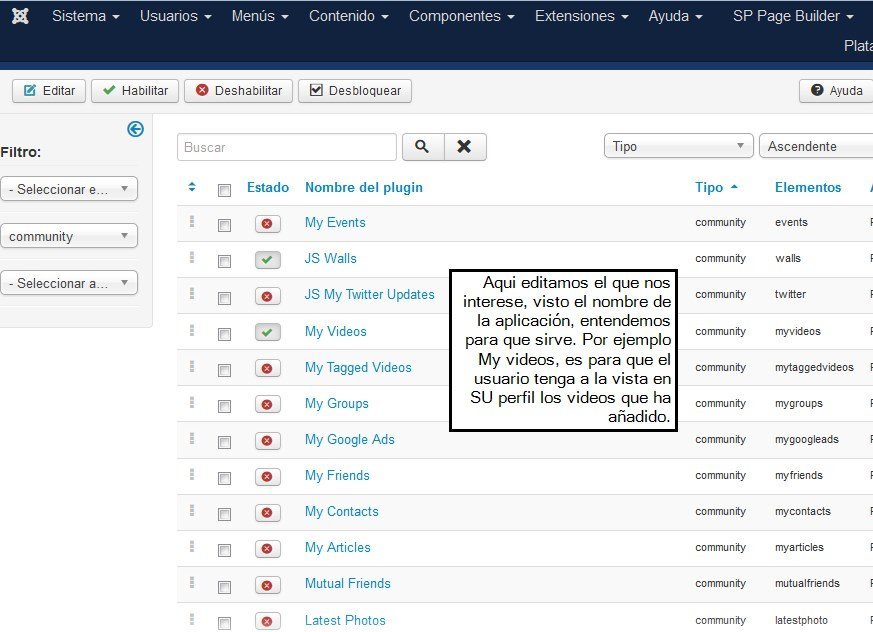Open the Latest Photos plugin link
873x632 pixels.
tap(345, 620)
